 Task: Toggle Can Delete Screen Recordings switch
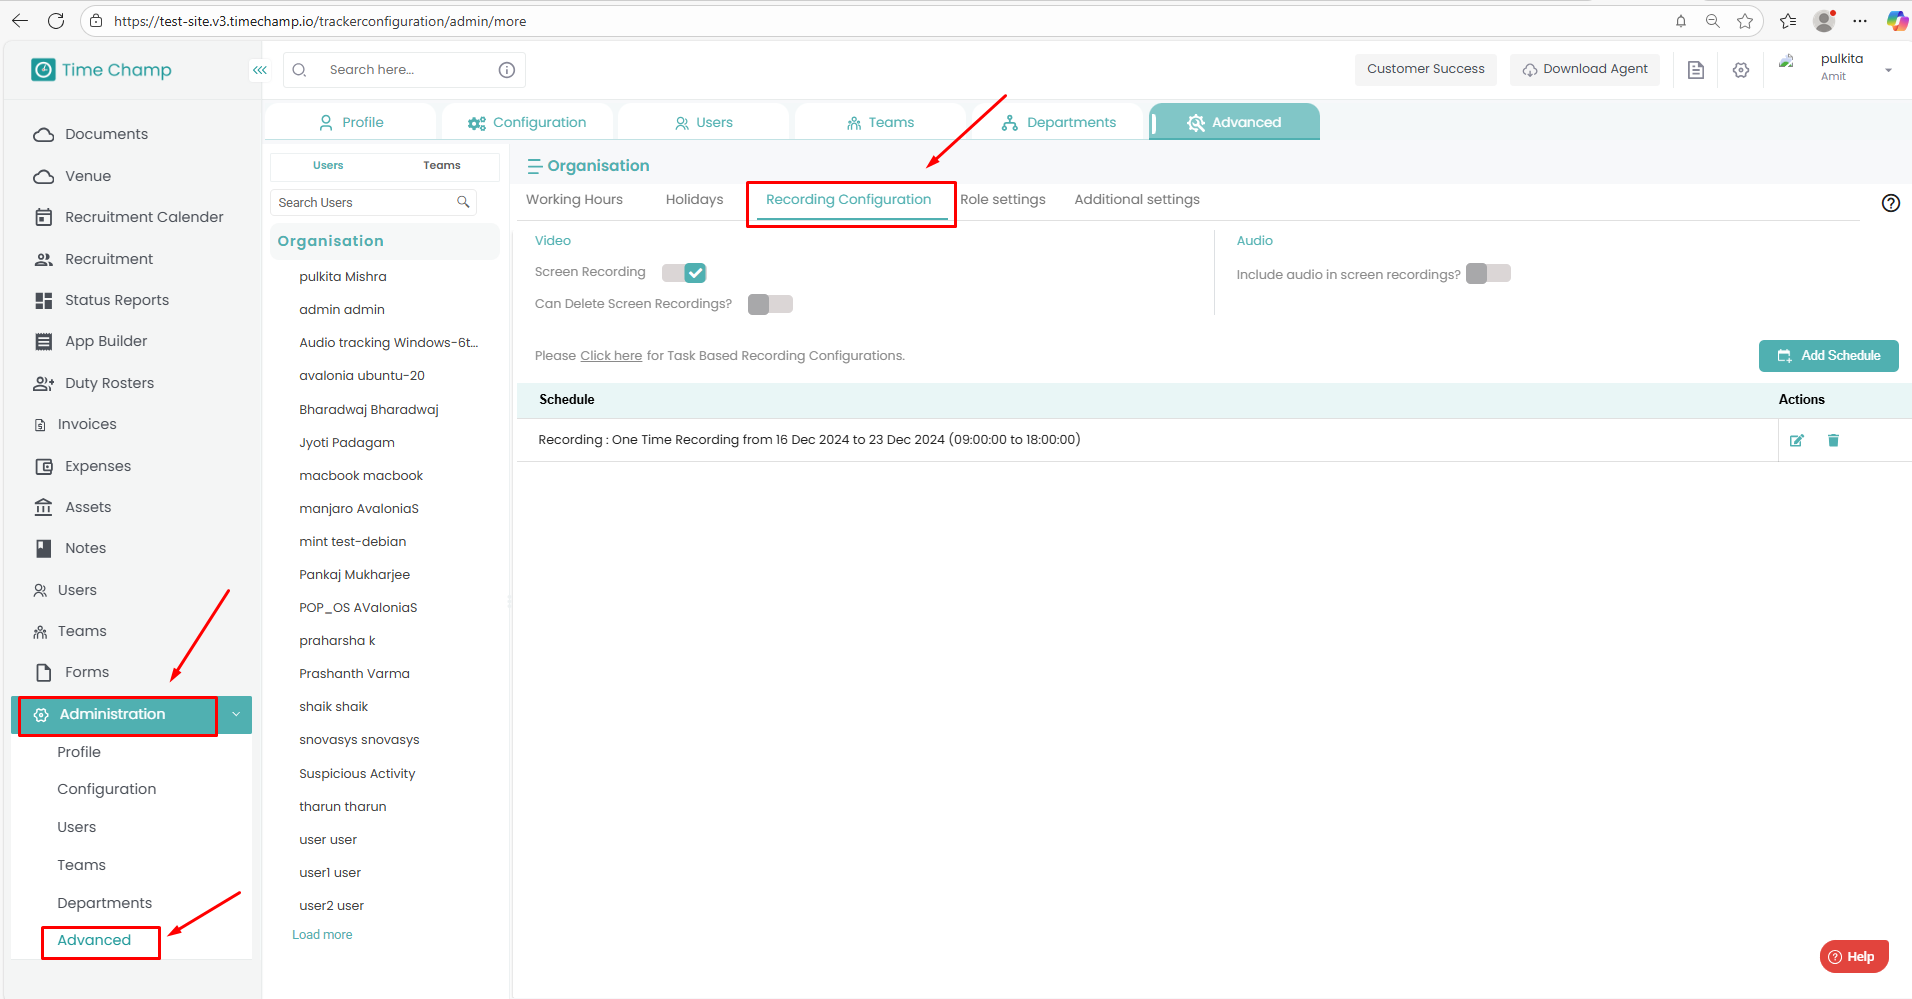[x=770, y=304]
